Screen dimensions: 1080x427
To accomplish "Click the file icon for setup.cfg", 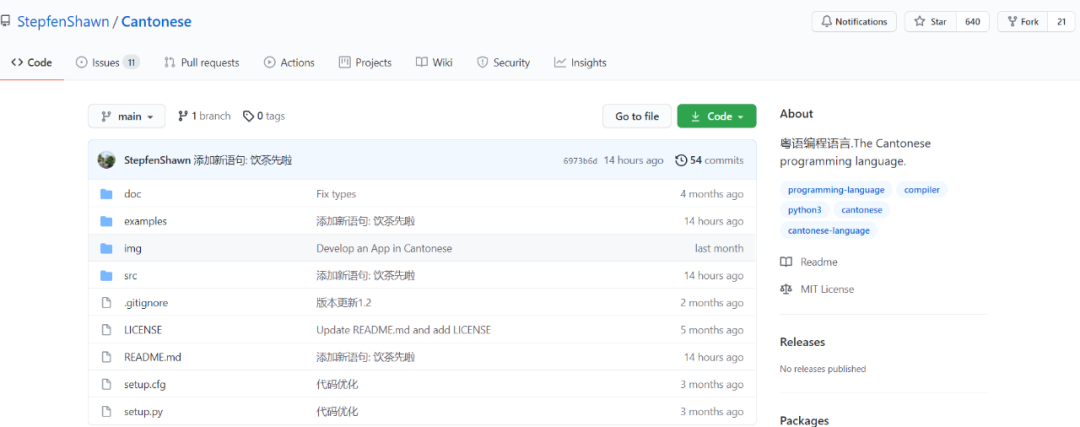I will point(106,384).
